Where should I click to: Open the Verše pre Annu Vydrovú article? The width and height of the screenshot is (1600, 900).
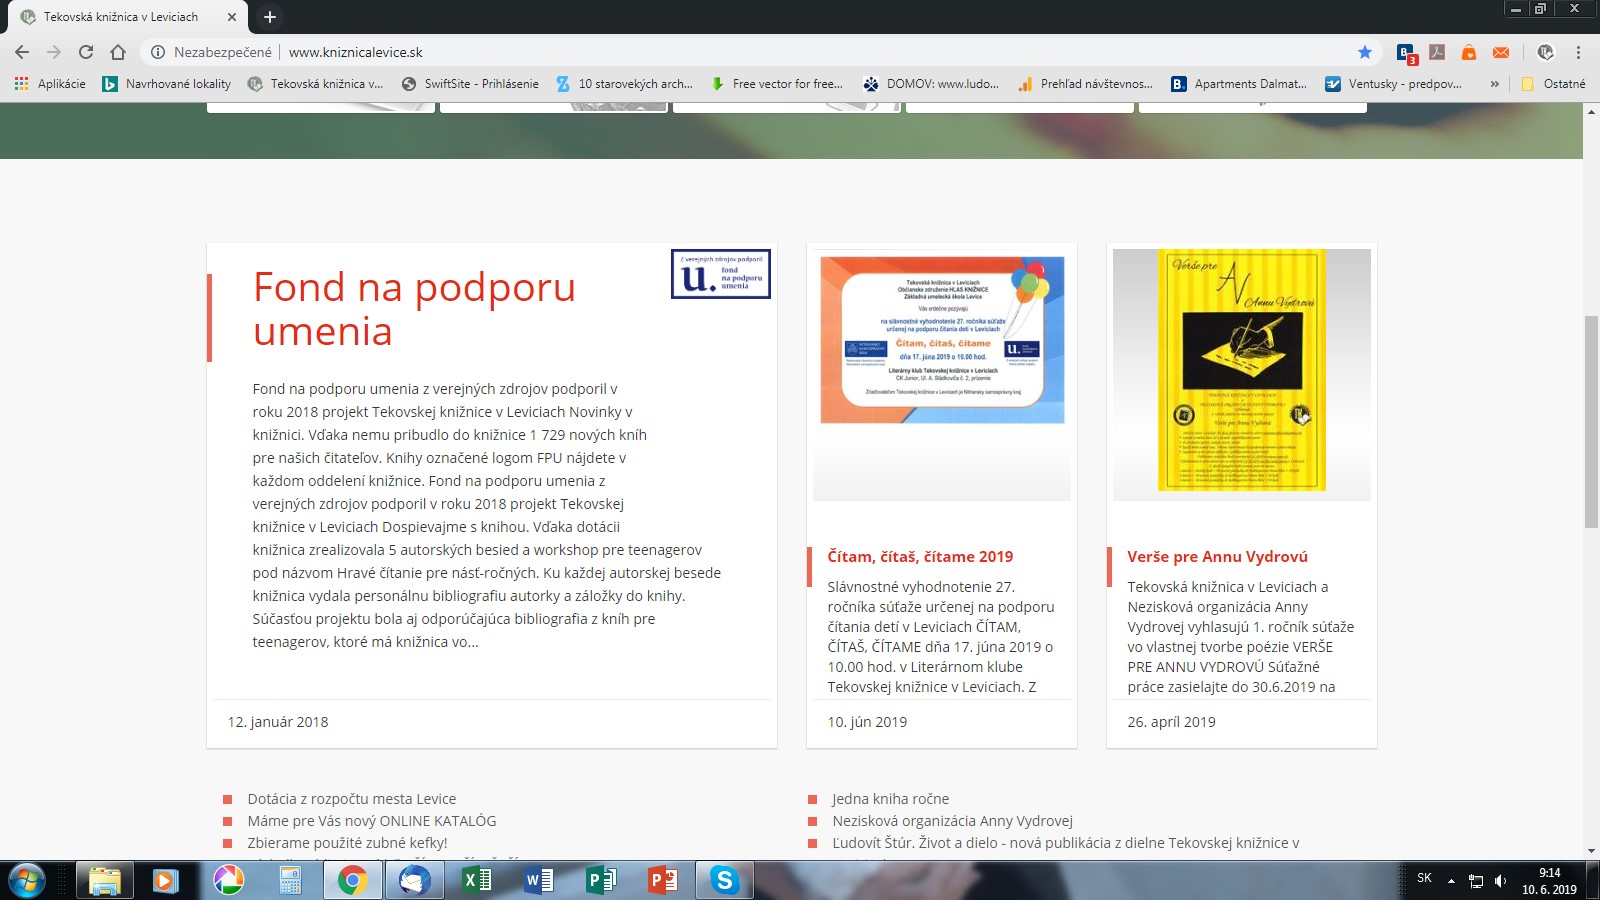pos(1217,556)
